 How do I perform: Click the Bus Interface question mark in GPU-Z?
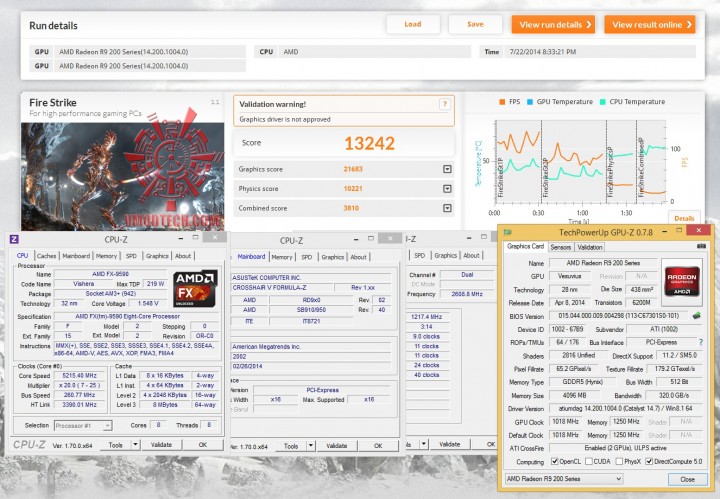701,342
